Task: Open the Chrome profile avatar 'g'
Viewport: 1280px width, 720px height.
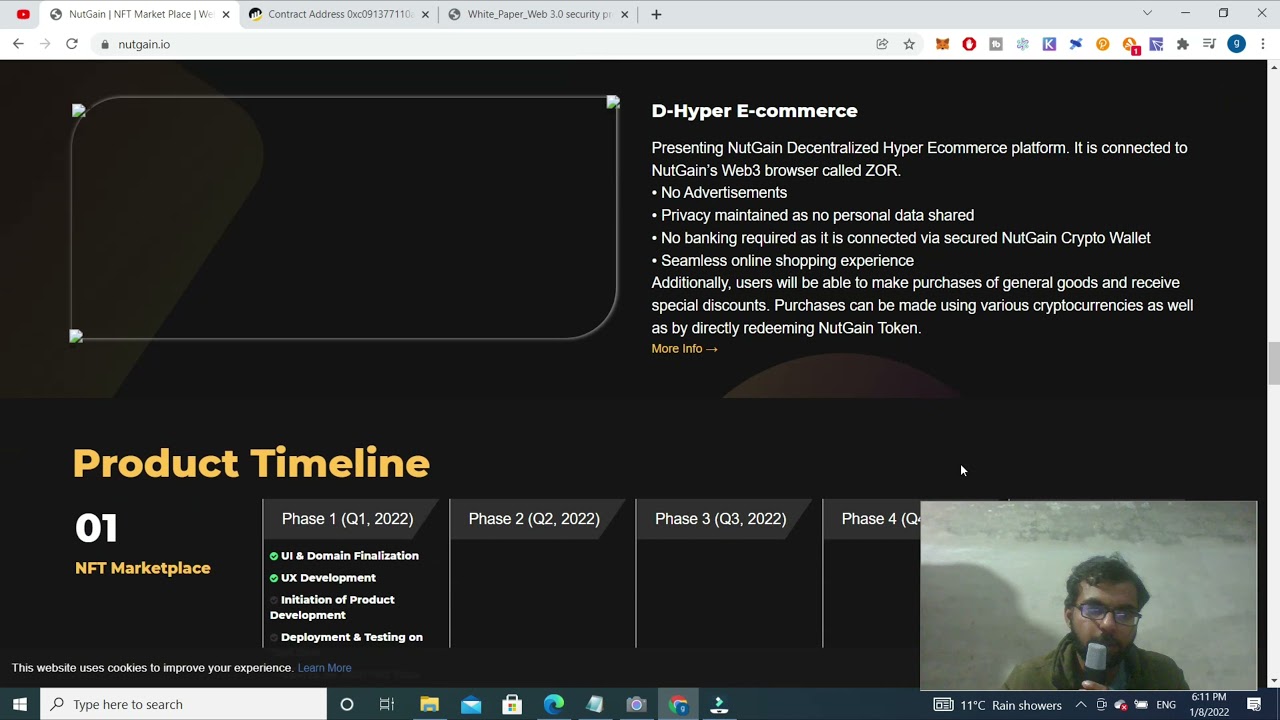Action: [1237, 44]
